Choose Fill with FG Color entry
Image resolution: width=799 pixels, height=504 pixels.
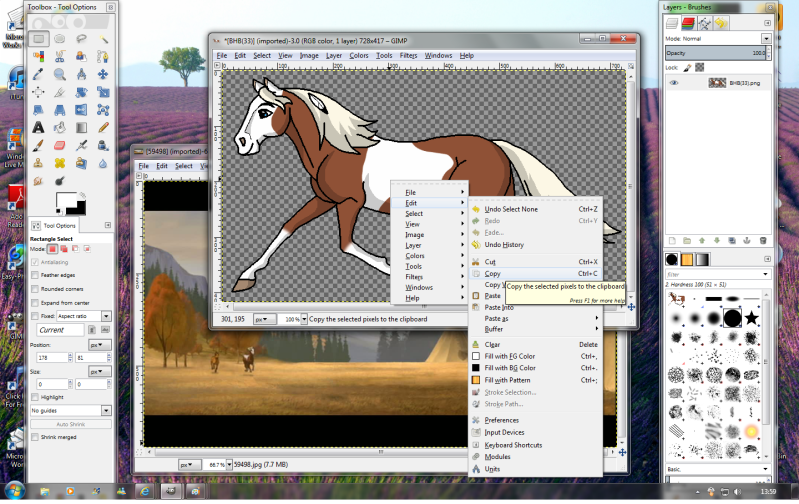pyautogui.click(x=535, y=356)
